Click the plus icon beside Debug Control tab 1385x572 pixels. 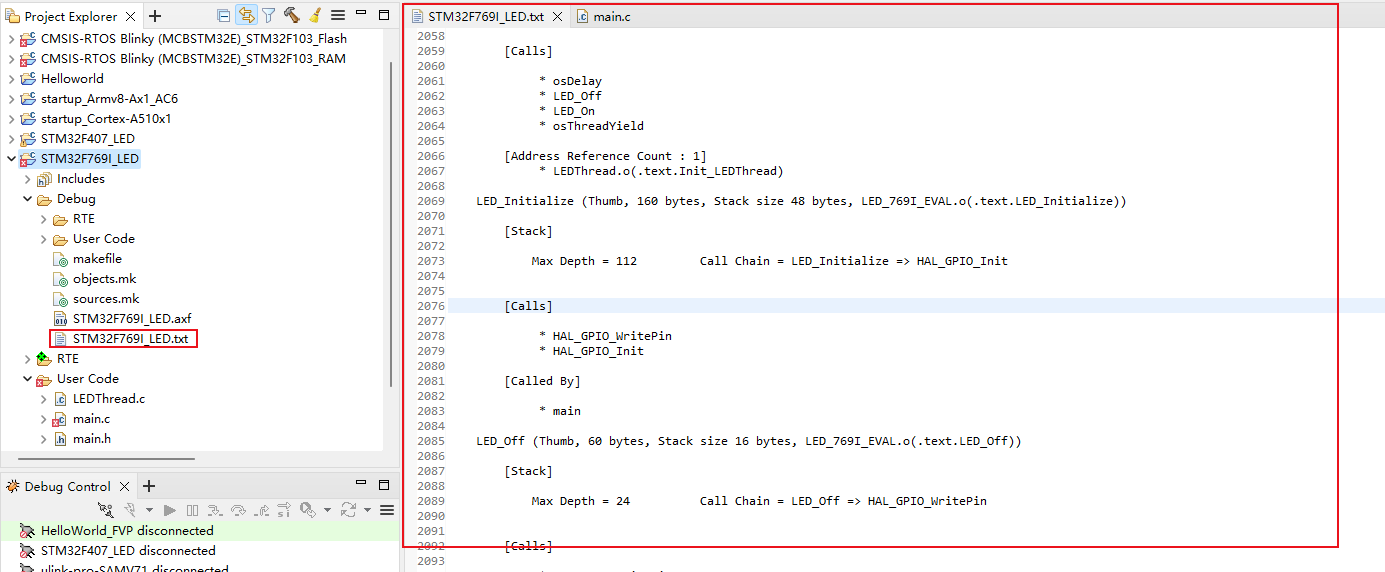tap(149, 486)
